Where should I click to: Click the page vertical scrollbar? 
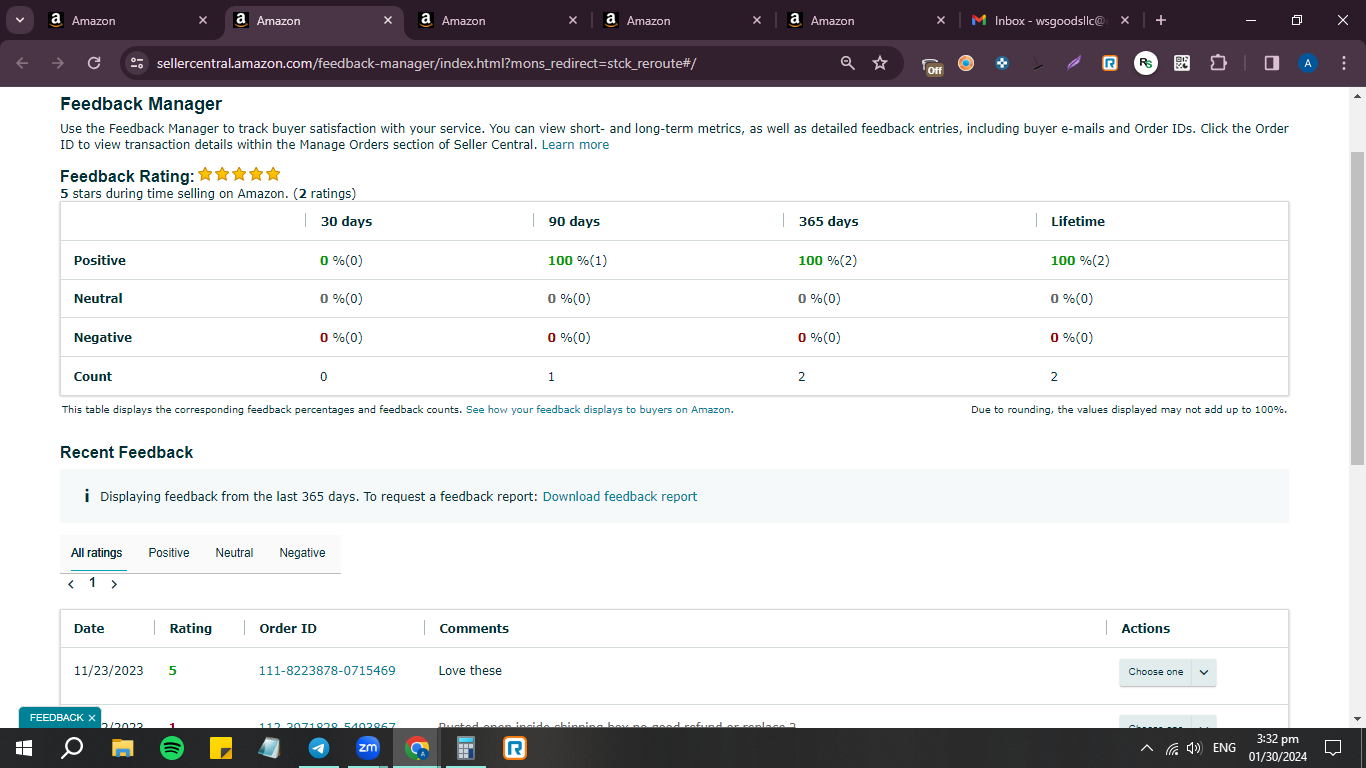point(1357,308)
